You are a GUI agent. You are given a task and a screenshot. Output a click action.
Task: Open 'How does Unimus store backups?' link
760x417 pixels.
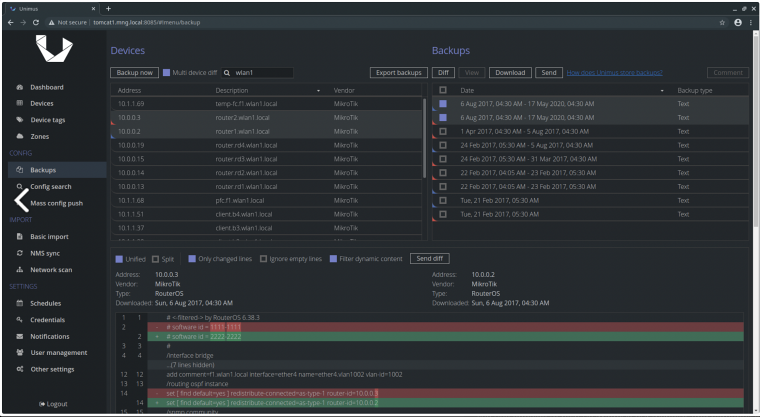coord(614,73)
